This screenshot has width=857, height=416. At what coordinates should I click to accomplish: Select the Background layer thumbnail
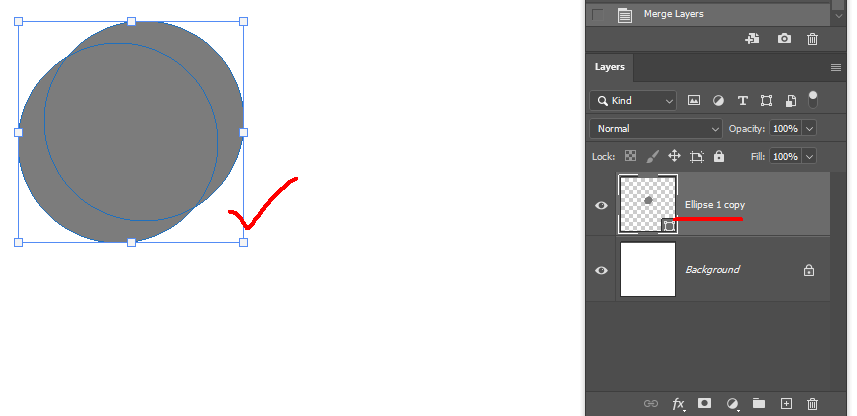[x=648, y=269]
